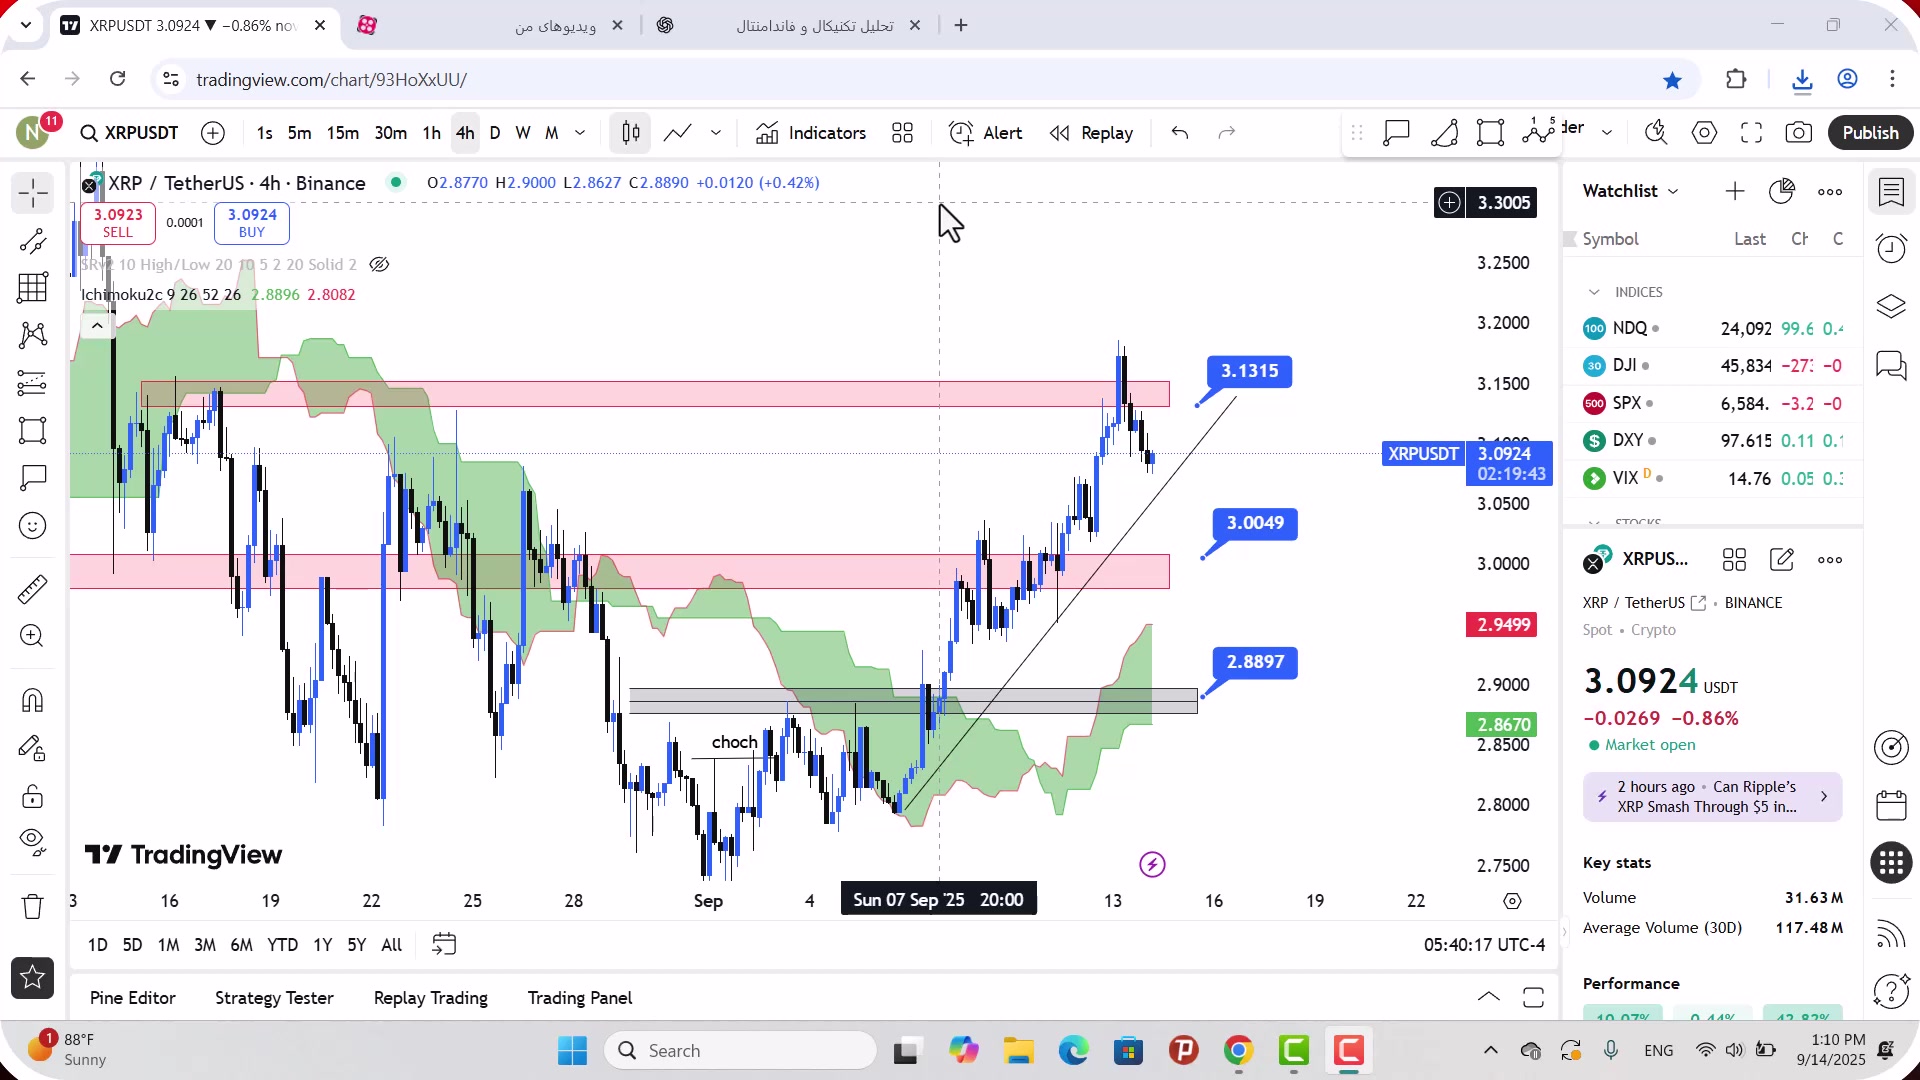Undo the last chart action
Image resolution: width=1920 pixels, height=1080 pixels.
pos(1180,133)
